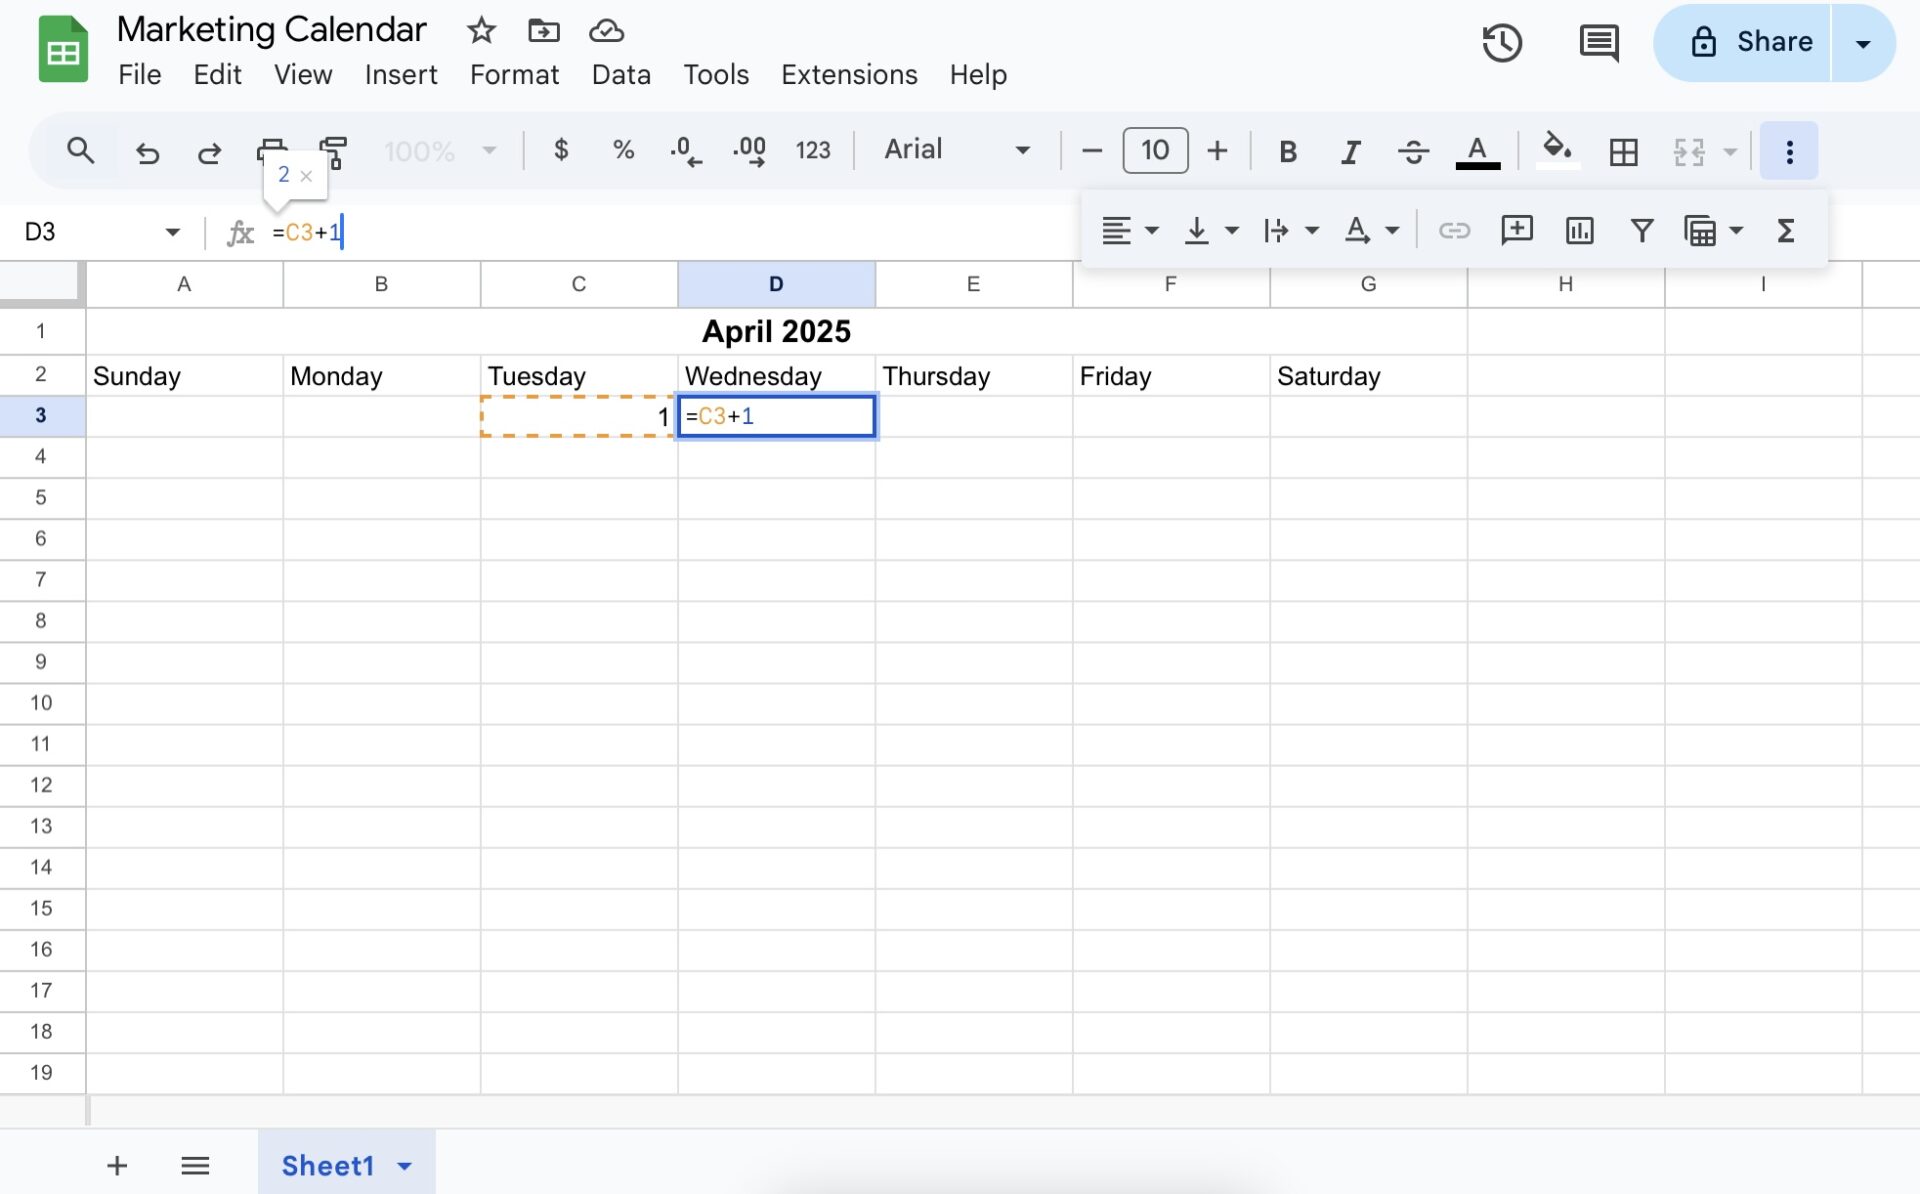The height and width of the screenshot is (1194, 1920).
Task: Click the insert link icon
Action: pos(1454,231)
